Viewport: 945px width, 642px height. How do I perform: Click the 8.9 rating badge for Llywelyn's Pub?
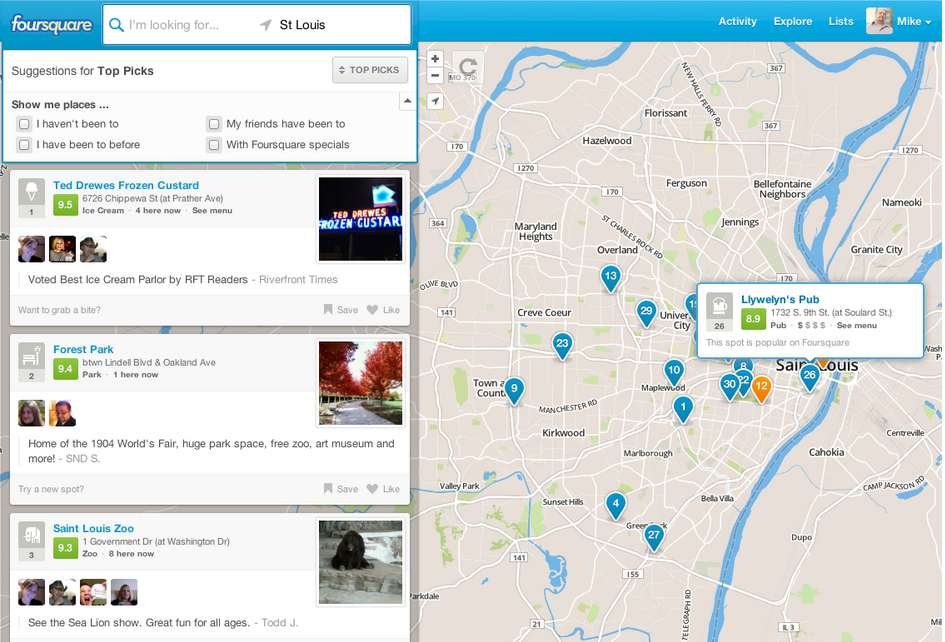753,319
